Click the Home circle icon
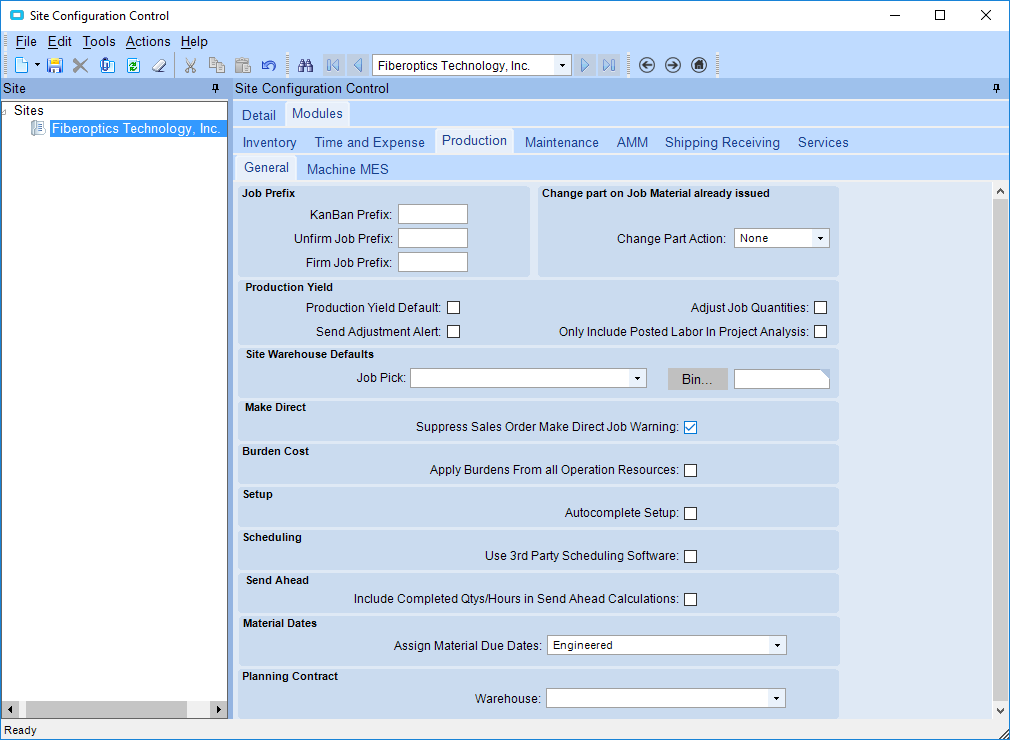 coord(699,65)
